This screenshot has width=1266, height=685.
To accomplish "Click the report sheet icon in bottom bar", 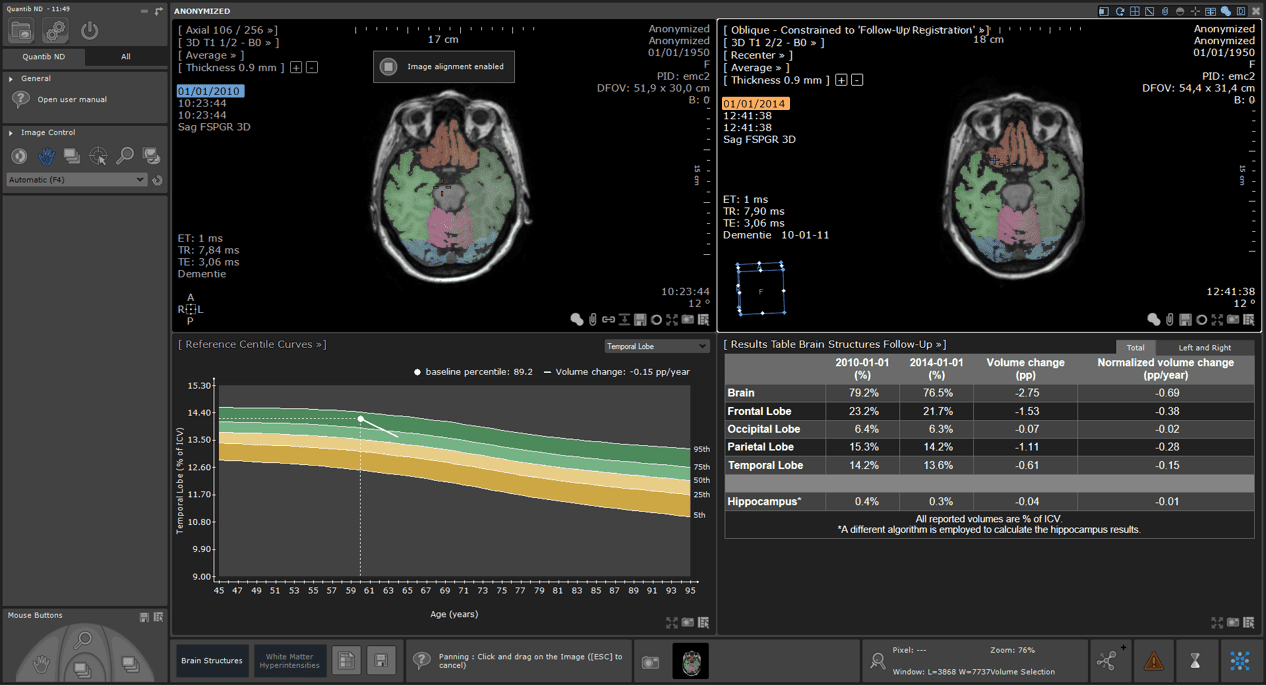I will point(346,661).
